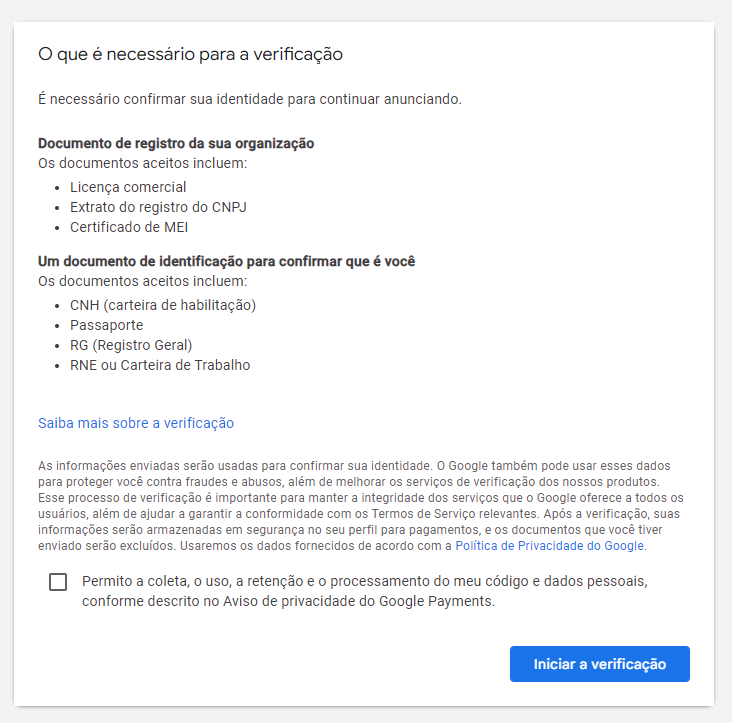Click "Os documentos aceitos incluem" under organization heading

[x=142, y=163]
